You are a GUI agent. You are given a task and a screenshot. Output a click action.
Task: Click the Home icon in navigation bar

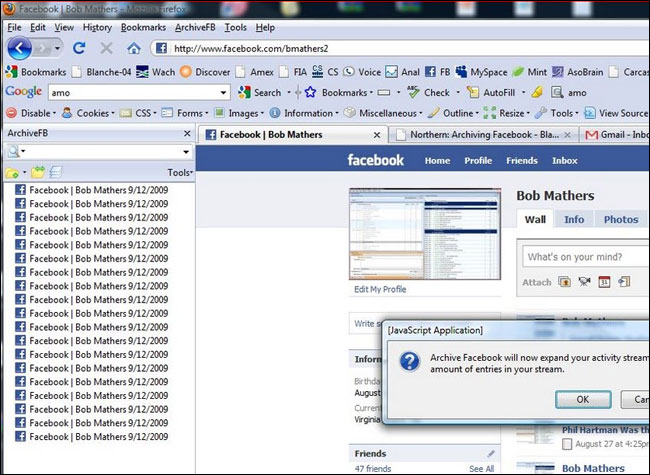click(x=133, y=48)
